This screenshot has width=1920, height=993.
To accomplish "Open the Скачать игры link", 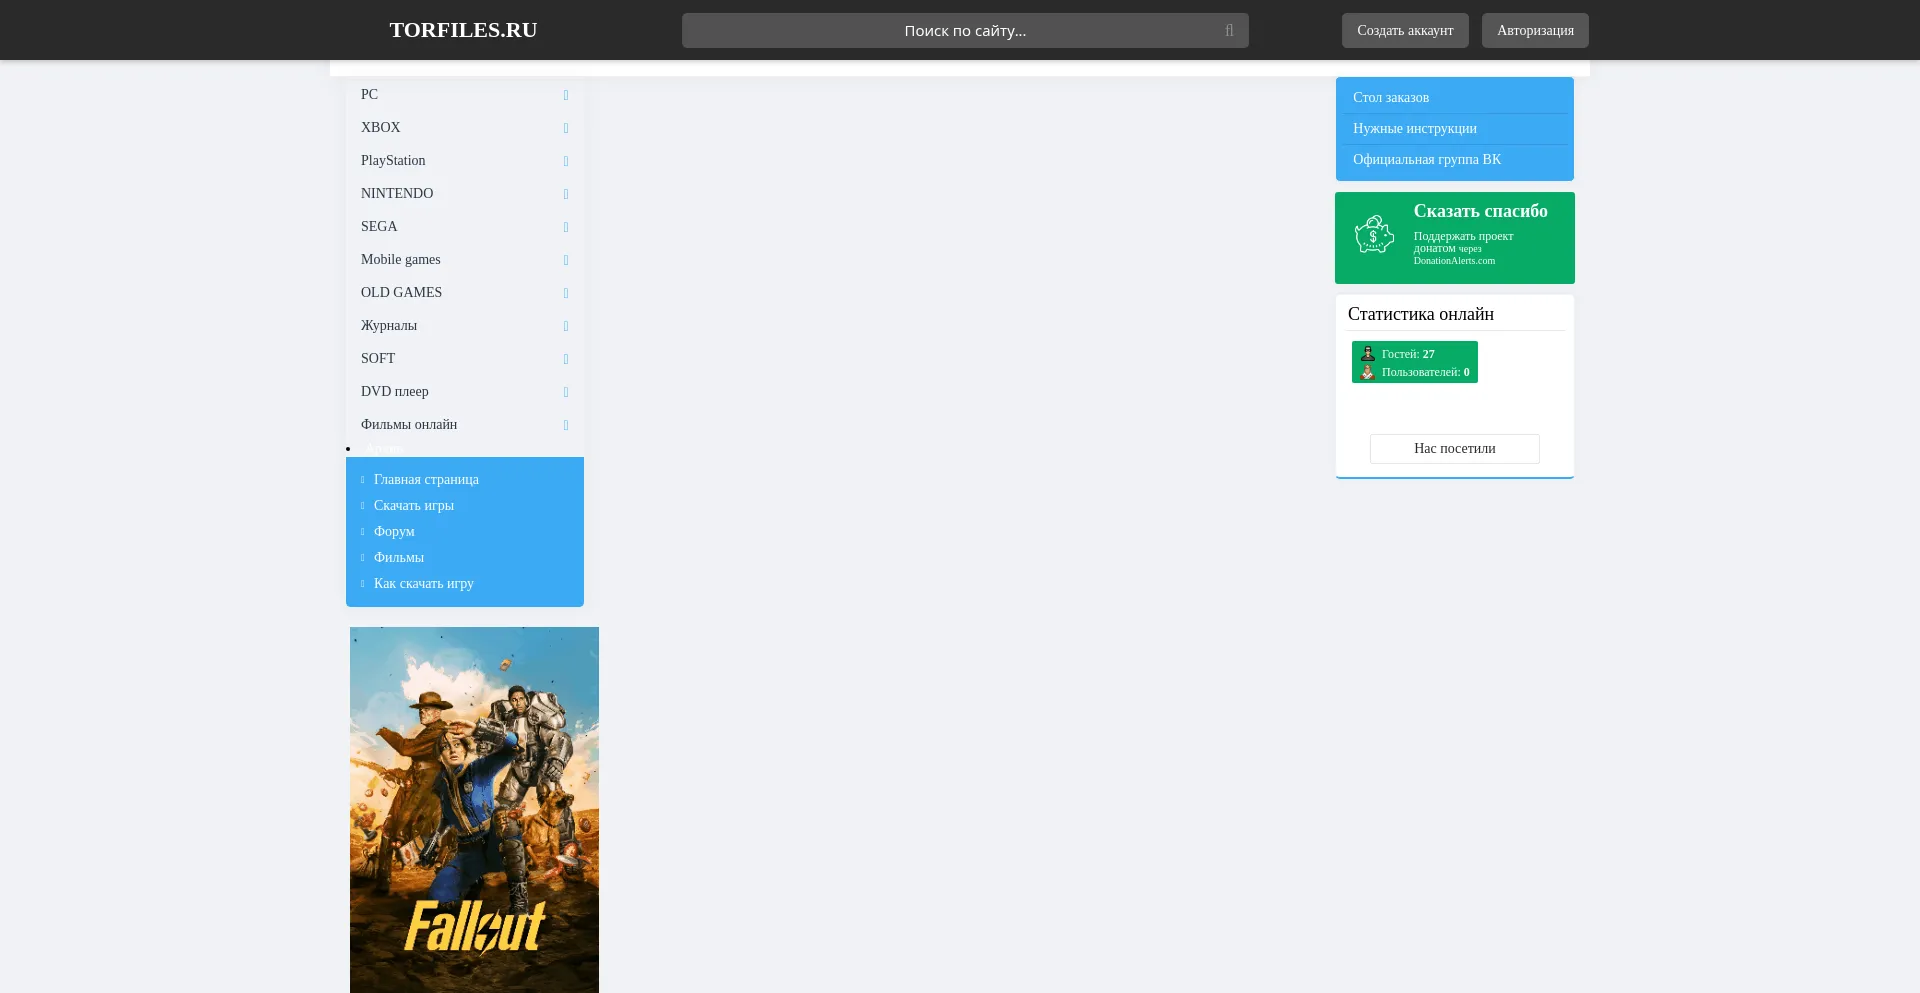I will click(x=414, y=505).
